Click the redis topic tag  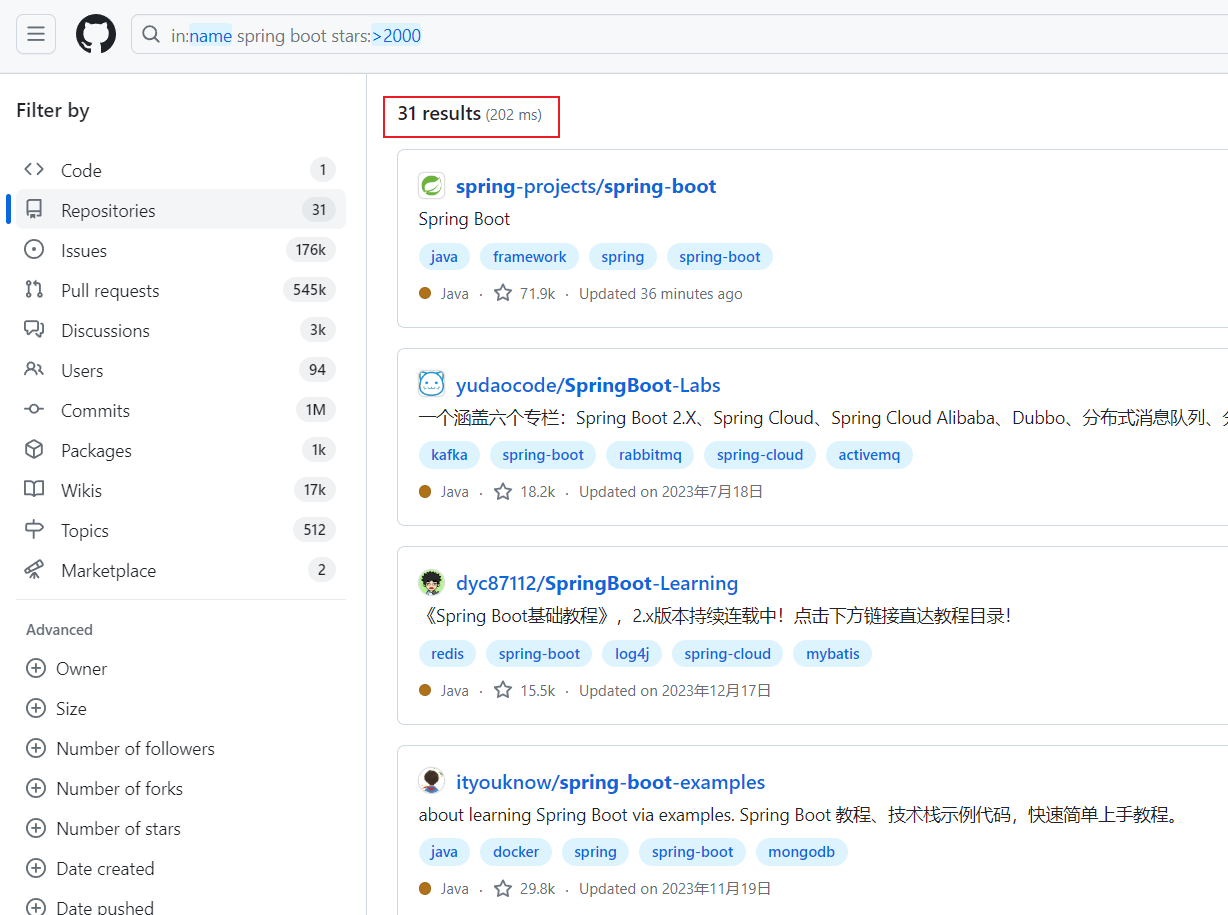click(x=447, y=654)
